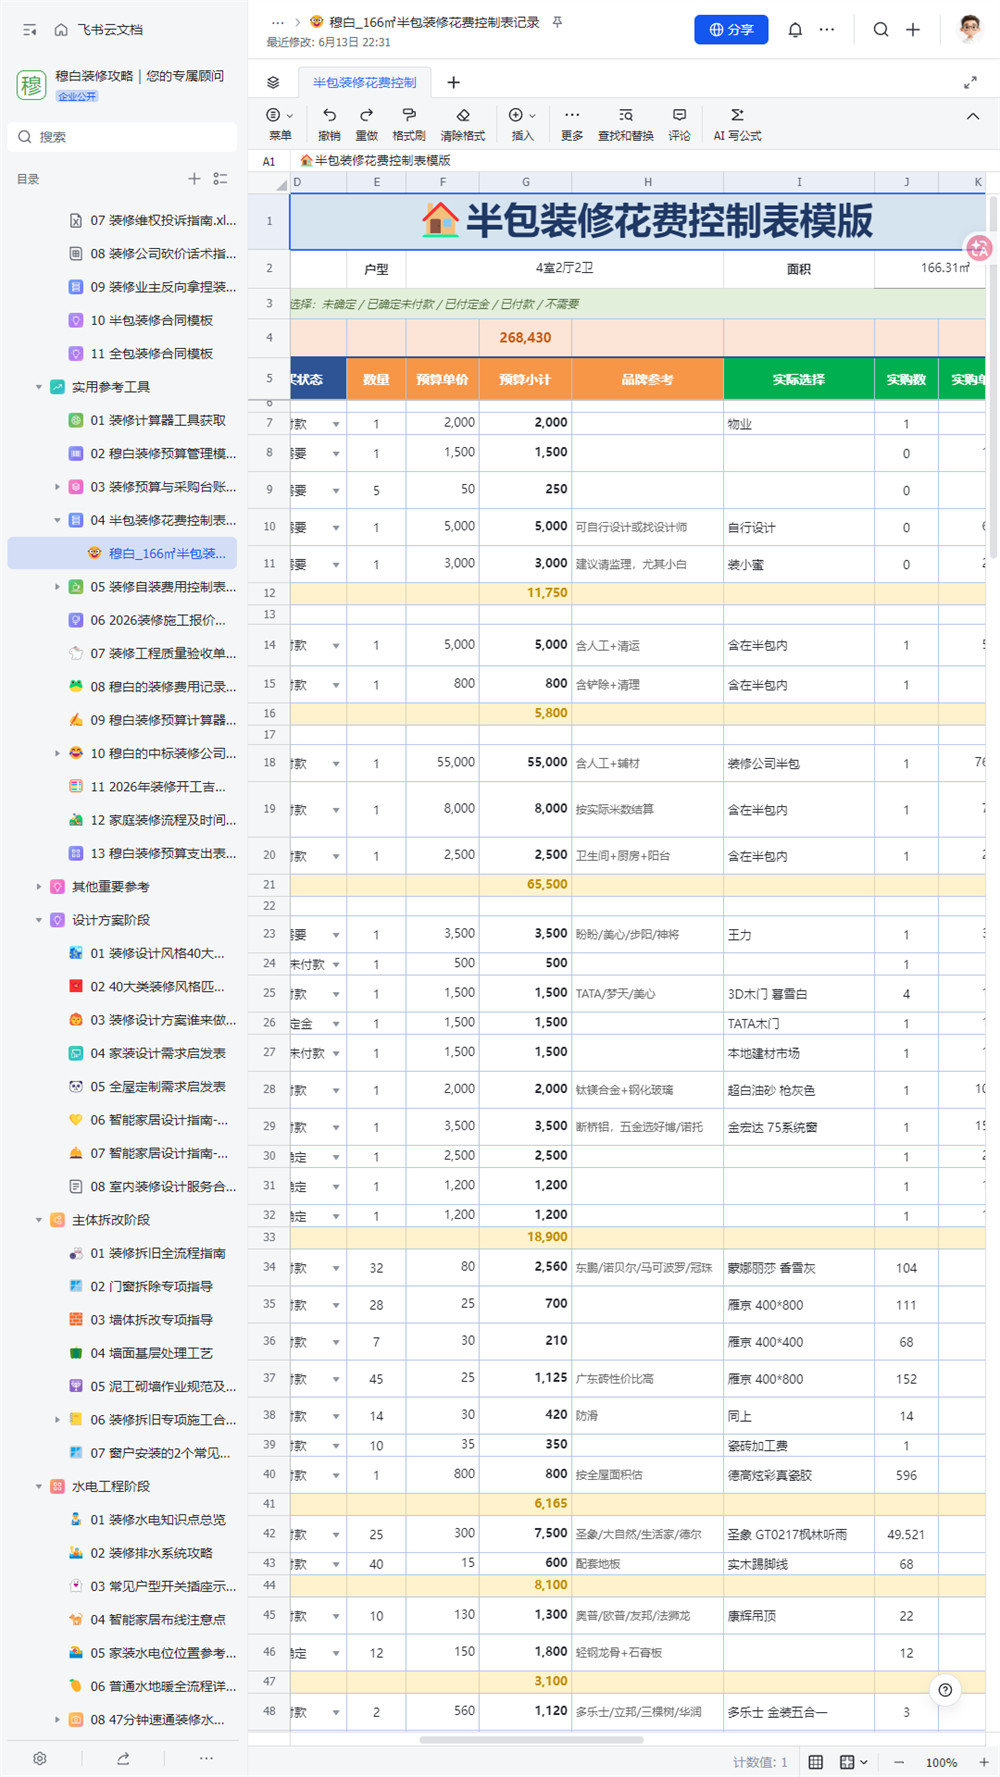Open the sidebar settings gear icon
Screen dimensions: 1000x1777
click(x=39, y=1758)
